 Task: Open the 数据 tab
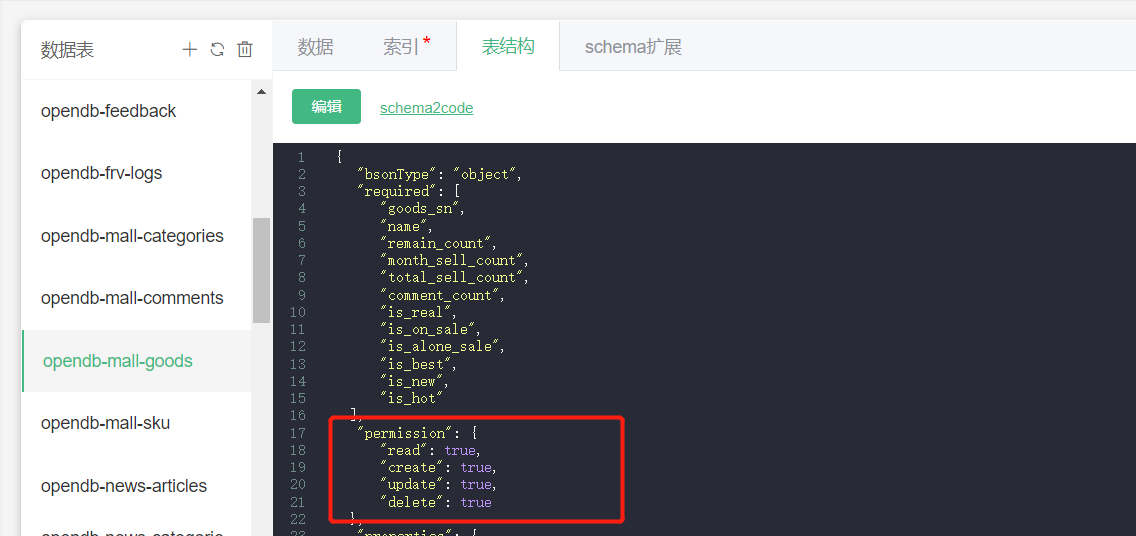[x=316, y=47]
